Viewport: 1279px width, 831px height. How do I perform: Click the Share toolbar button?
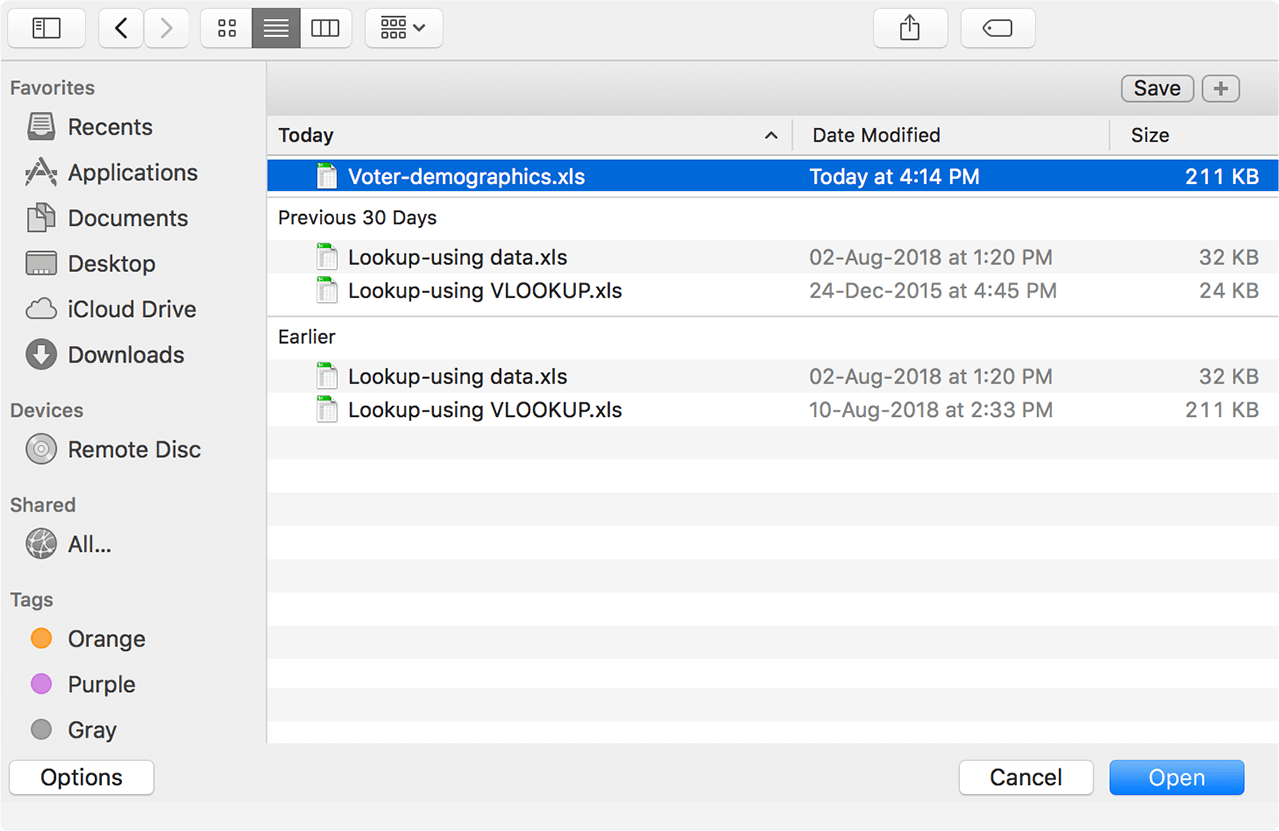pyautogui.click(x=910, y=28)
